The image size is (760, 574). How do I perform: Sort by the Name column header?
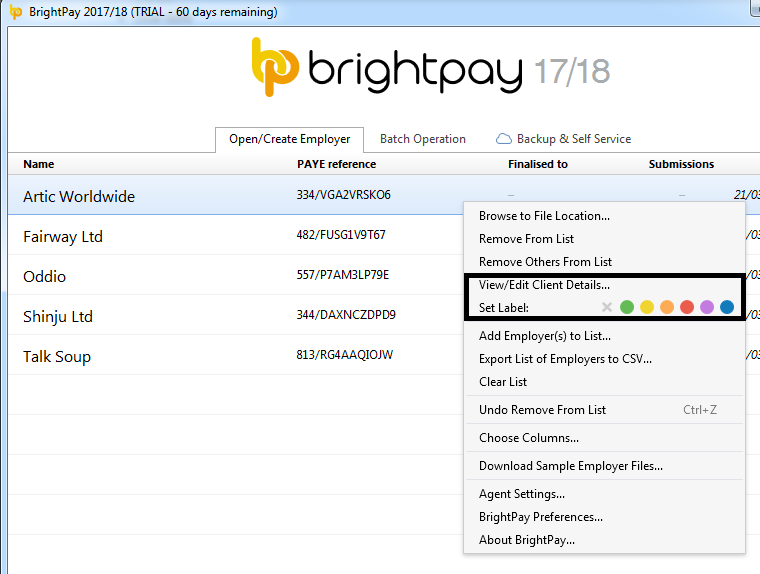click(x=39, y=164)
